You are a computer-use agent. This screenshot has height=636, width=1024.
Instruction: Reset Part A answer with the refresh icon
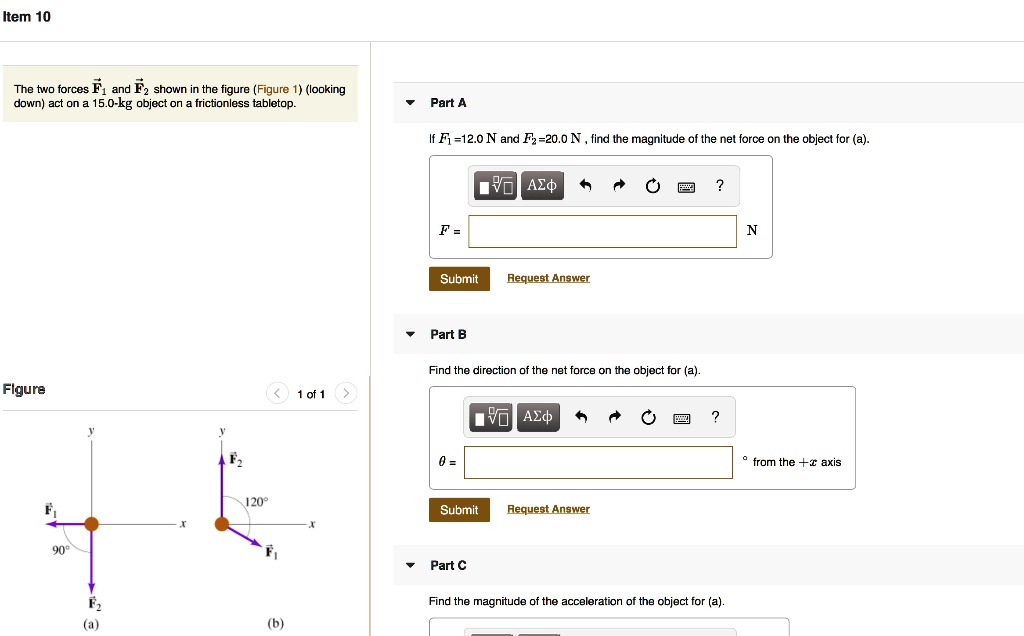pyautogui.click(x=653, y=185)
